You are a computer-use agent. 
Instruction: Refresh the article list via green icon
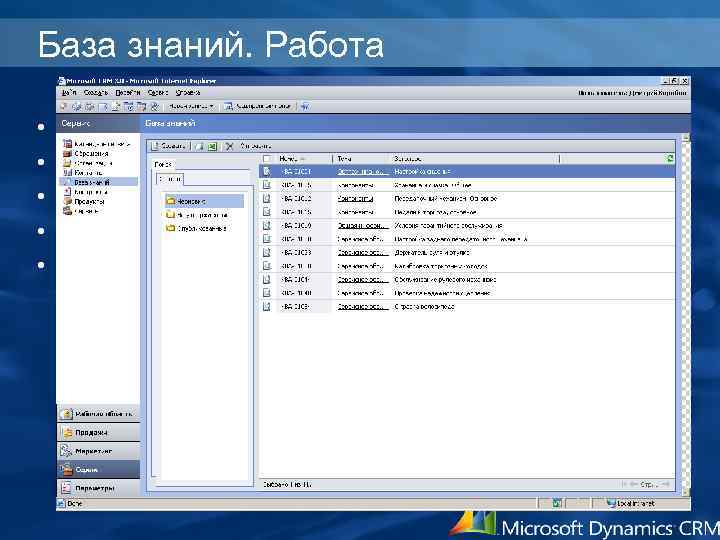click(x=669, y=158)
